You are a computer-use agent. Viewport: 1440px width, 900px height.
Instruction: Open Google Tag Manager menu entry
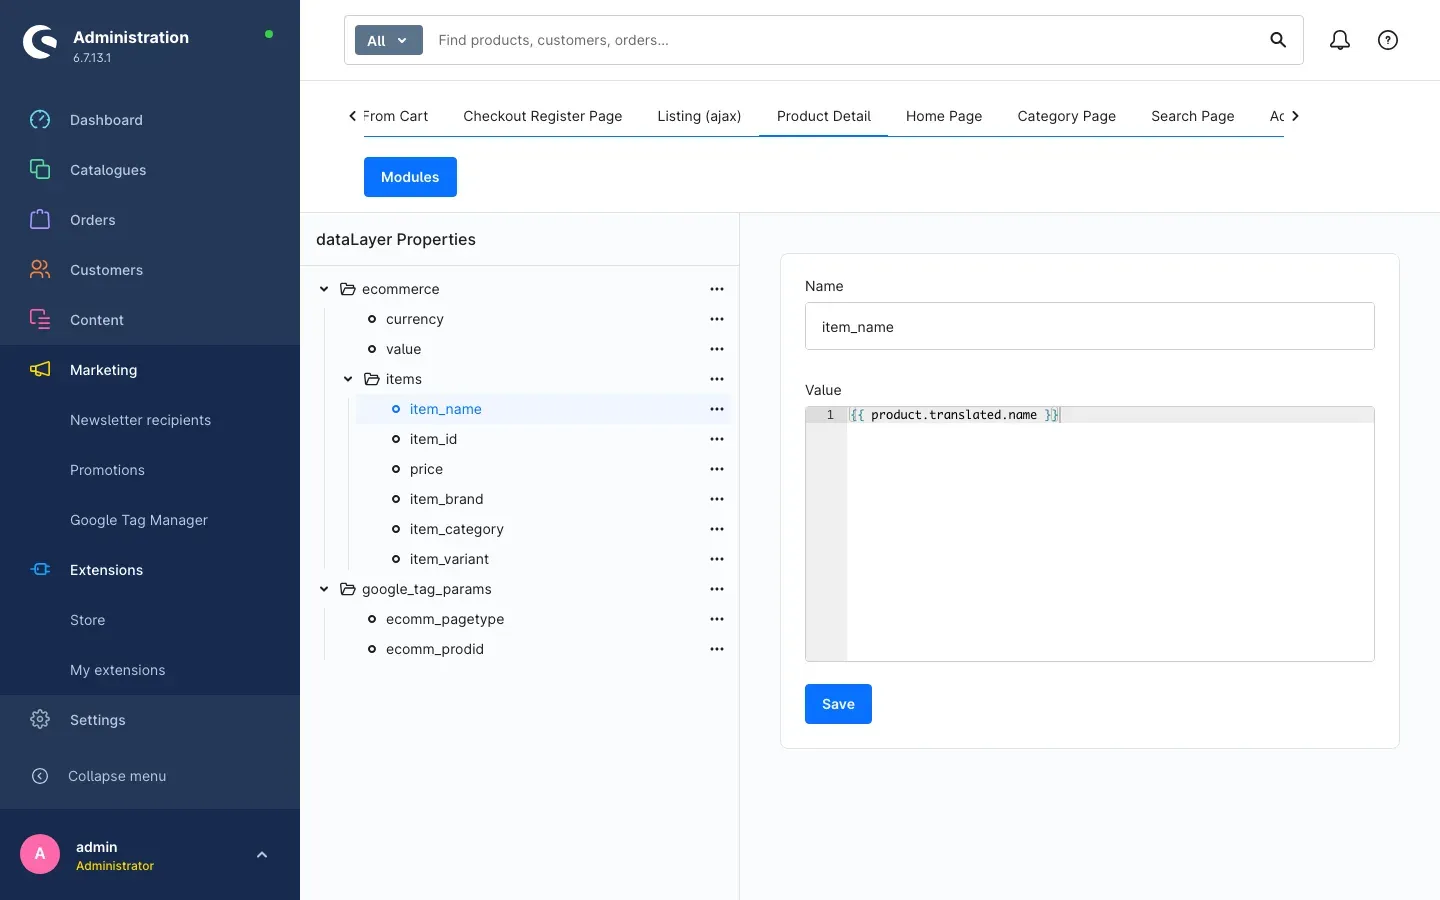139,520
